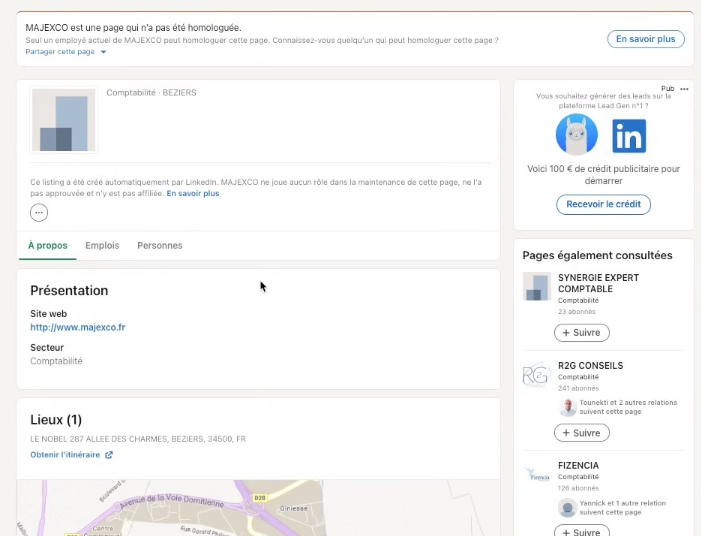Click the R2G CONSEILS logo
The image size is (701, 536).
tap(536, 375)
